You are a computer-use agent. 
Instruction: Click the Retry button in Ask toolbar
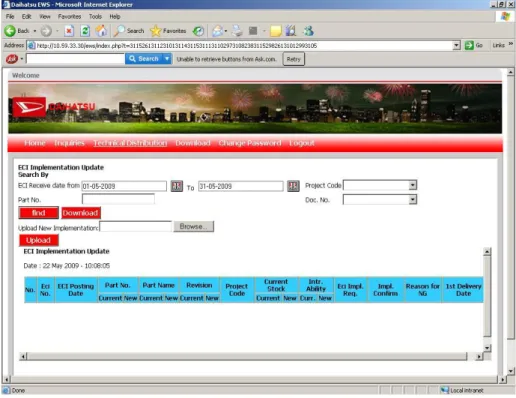click(294, 59)
